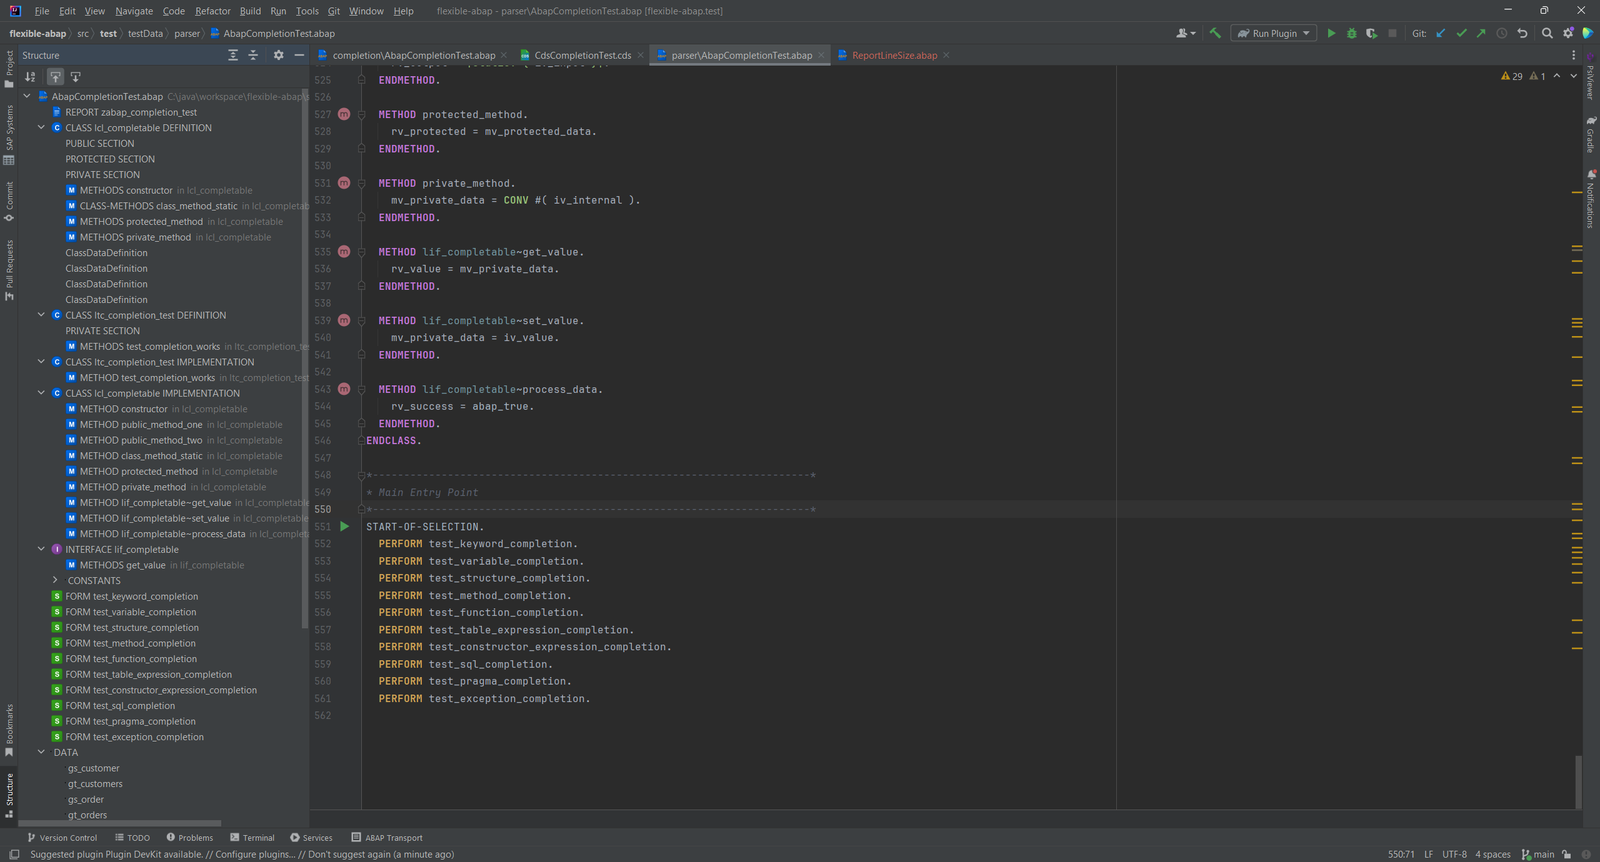Open the Refactor menu

[x=213, y=11]
